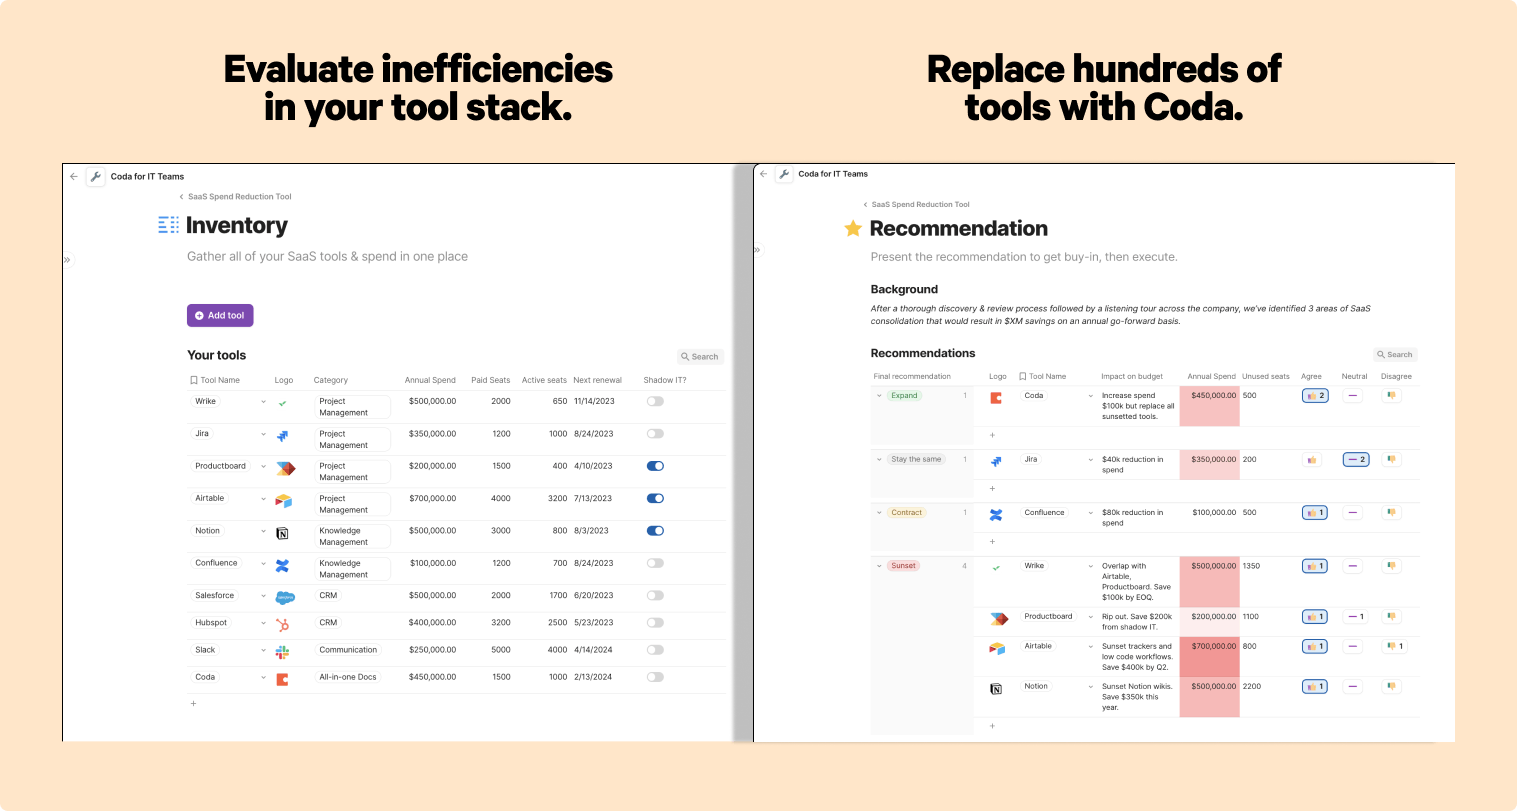The image size is (1517, 811).
Task: Click the Notion logo in Recommendations table
Action: pos(996,689)
